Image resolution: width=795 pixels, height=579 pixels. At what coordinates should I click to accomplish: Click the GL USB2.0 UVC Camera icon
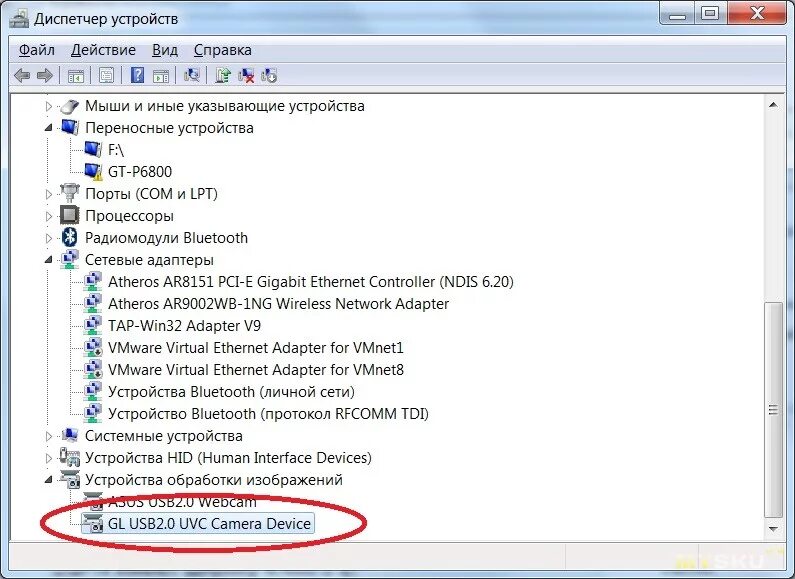click(93, 523)
